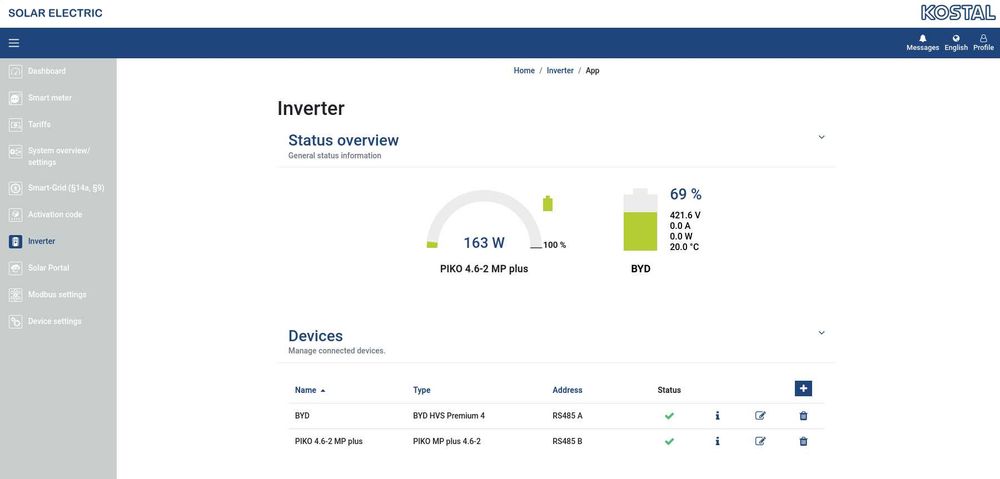Open Device settings menu item
The width and height of the screenshot is (1000, 479).
point(55,322)
